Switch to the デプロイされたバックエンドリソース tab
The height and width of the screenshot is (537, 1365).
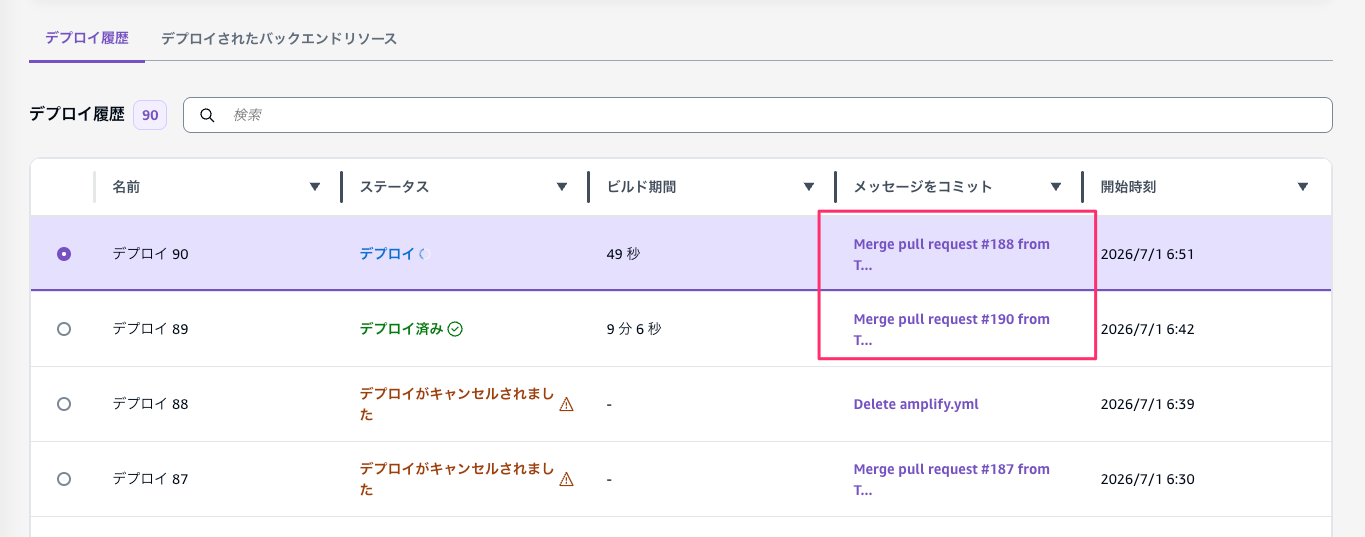pos(279,38)
